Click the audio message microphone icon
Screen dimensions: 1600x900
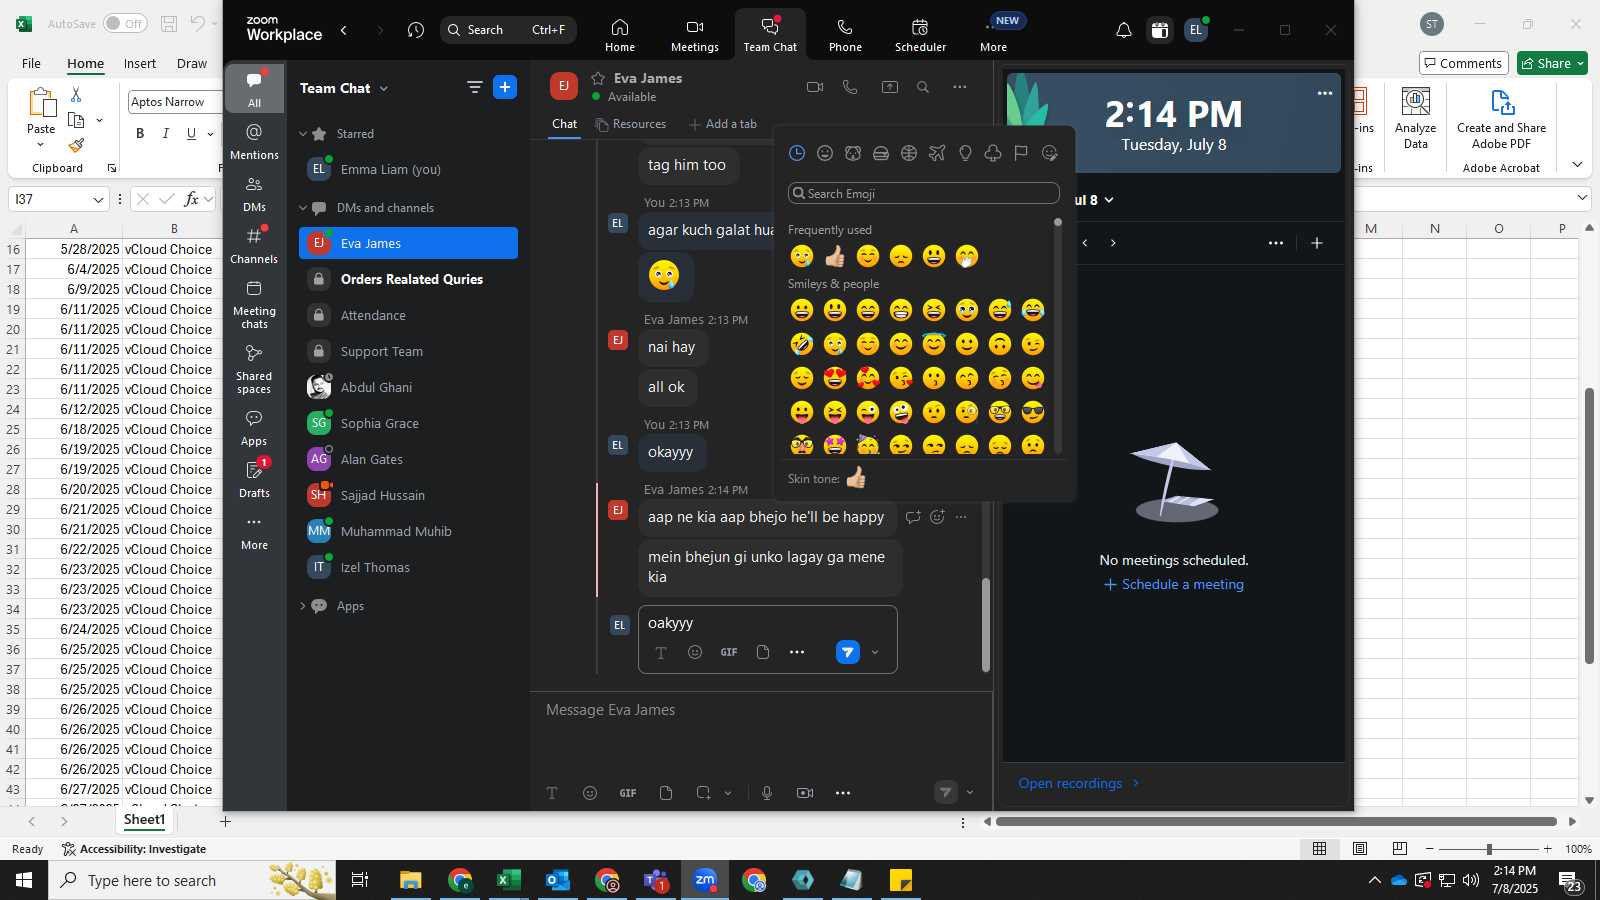pos(767,793)
